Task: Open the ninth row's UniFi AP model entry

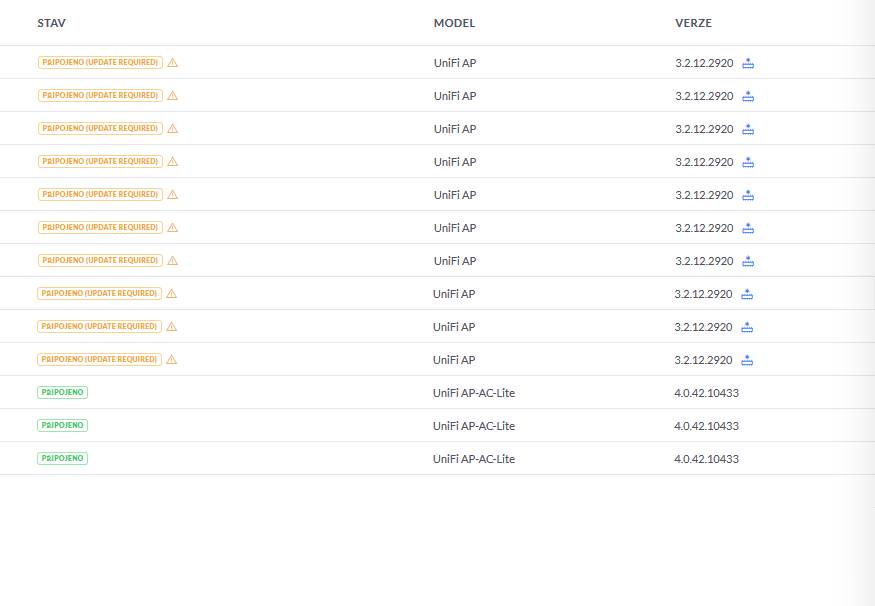Action: tap(454, 327)
